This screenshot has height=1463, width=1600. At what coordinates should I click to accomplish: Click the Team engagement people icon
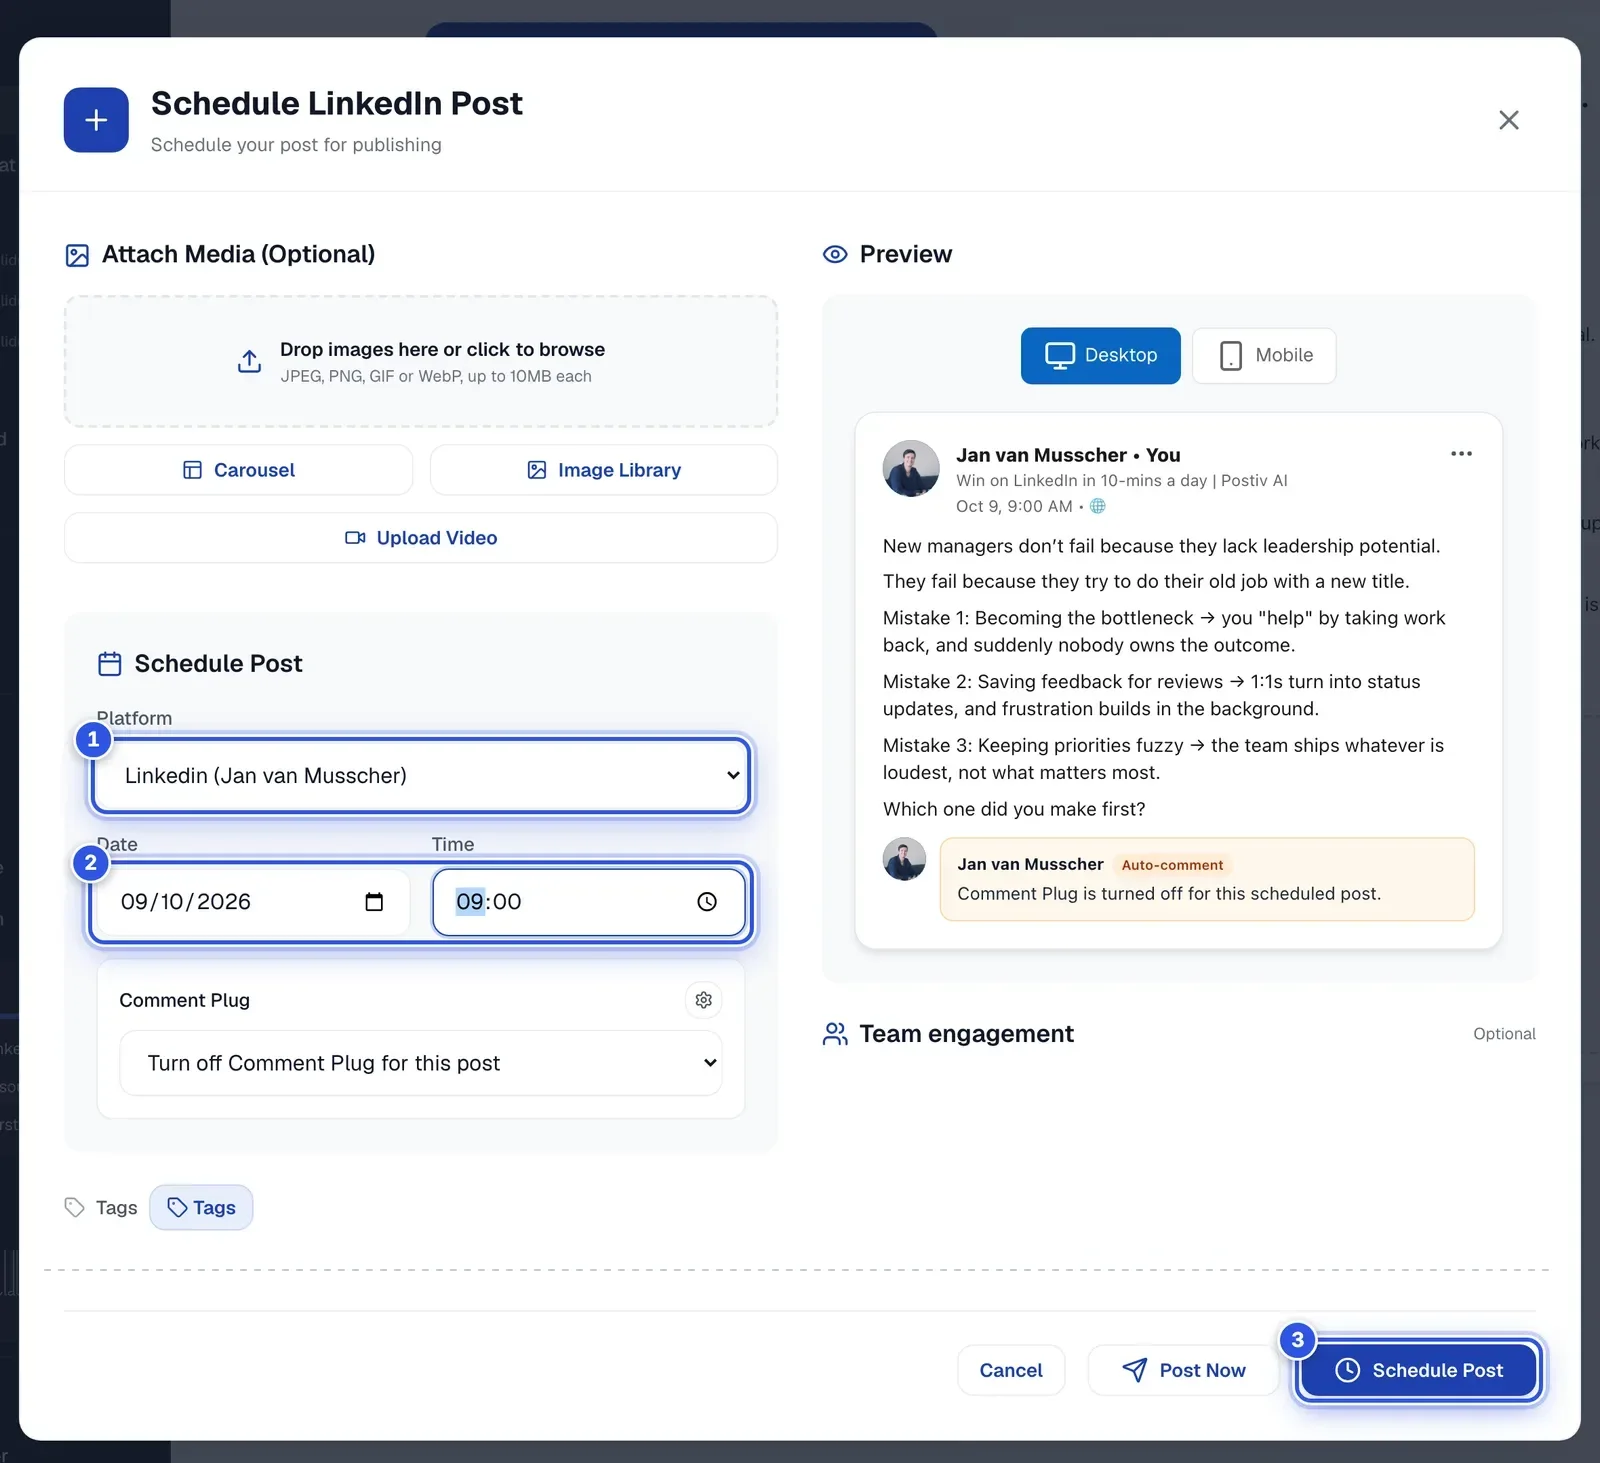pos(835,1034)
